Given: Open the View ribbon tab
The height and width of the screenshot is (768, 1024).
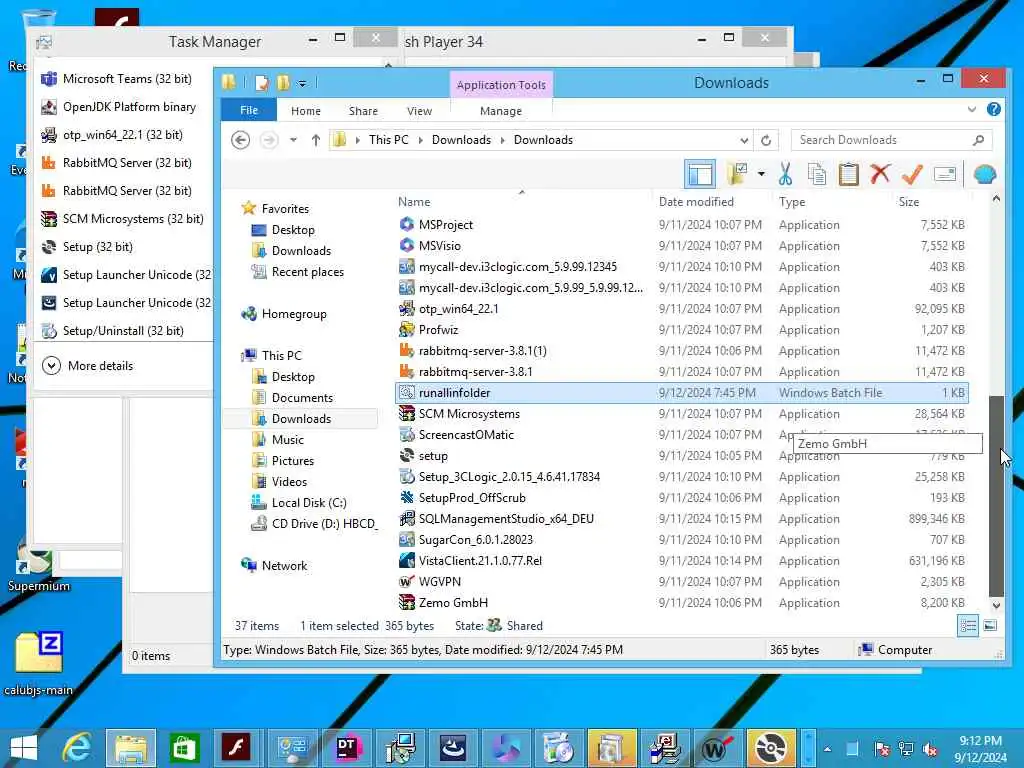Looking at the screenshot, I should [x=419, y=111].
